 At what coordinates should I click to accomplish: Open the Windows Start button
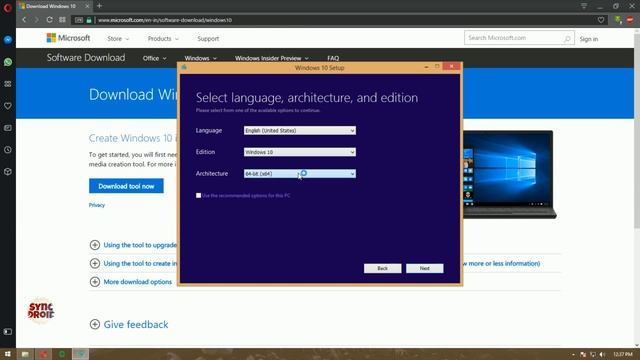(x=7, y=354)
